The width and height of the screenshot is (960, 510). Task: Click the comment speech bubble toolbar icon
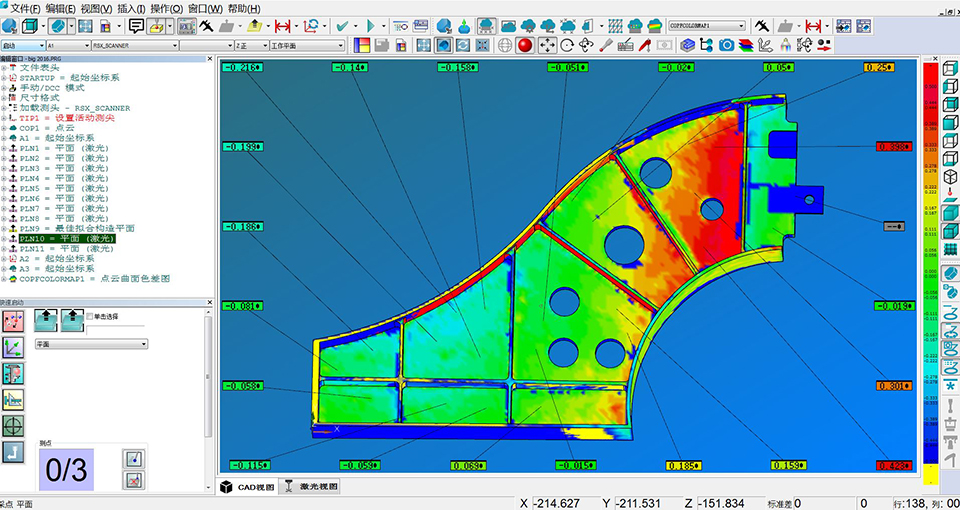136,26
